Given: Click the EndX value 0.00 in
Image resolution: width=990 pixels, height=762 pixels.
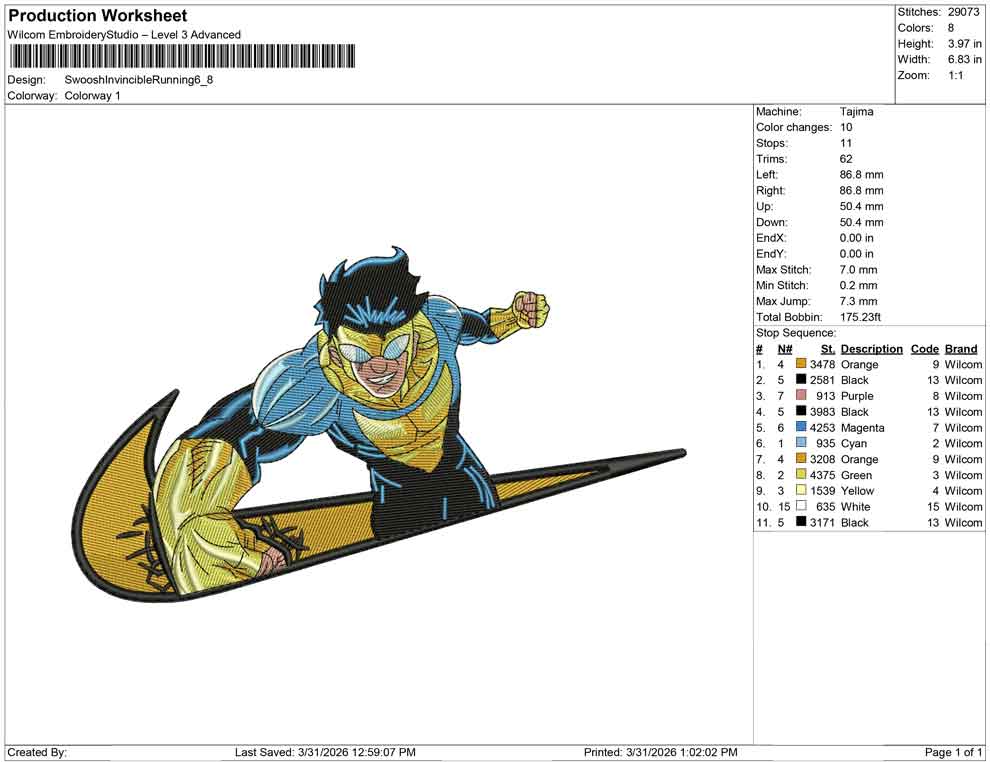Looking at the screenshot, I should 857,238.
